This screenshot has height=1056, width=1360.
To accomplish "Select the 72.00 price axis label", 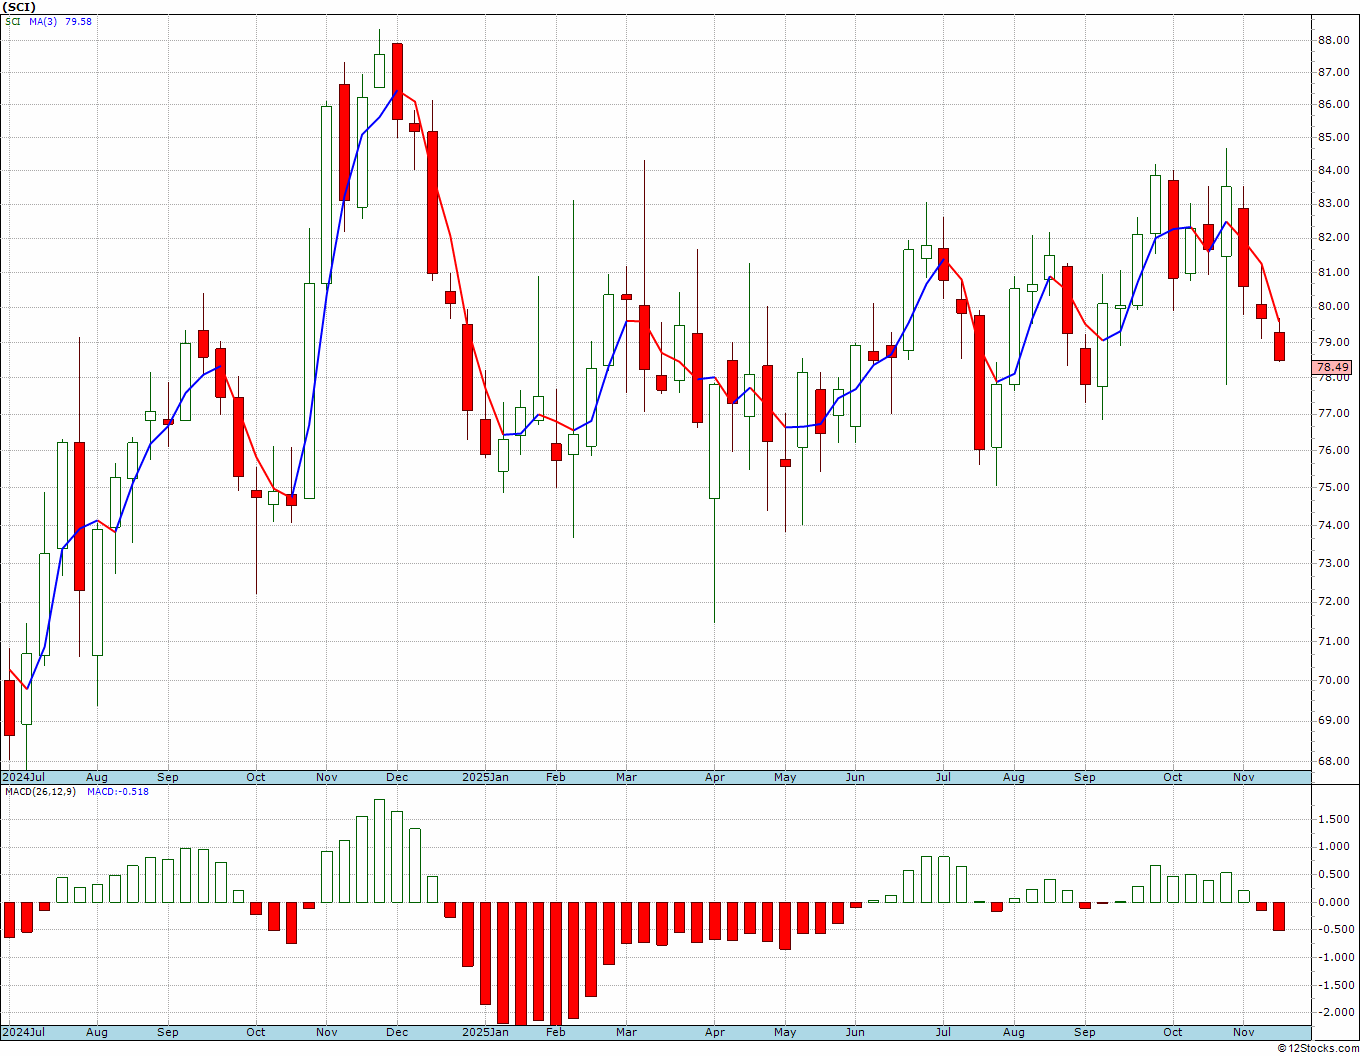I will tap(1333, 602).
